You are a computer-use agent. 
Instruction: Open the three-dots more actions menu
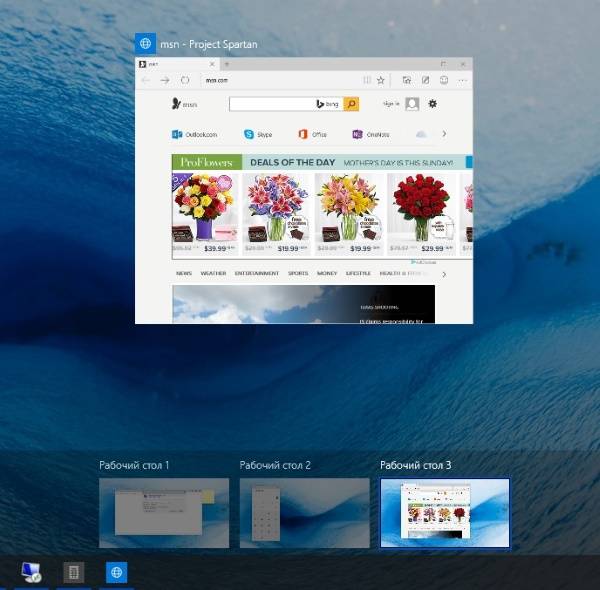[x=463, y=80]
